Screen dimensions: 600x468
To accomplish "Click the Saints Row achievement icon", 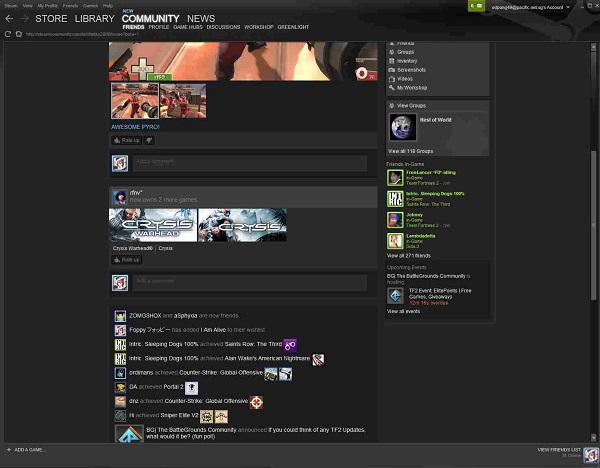I will click(x=290, y=346).
